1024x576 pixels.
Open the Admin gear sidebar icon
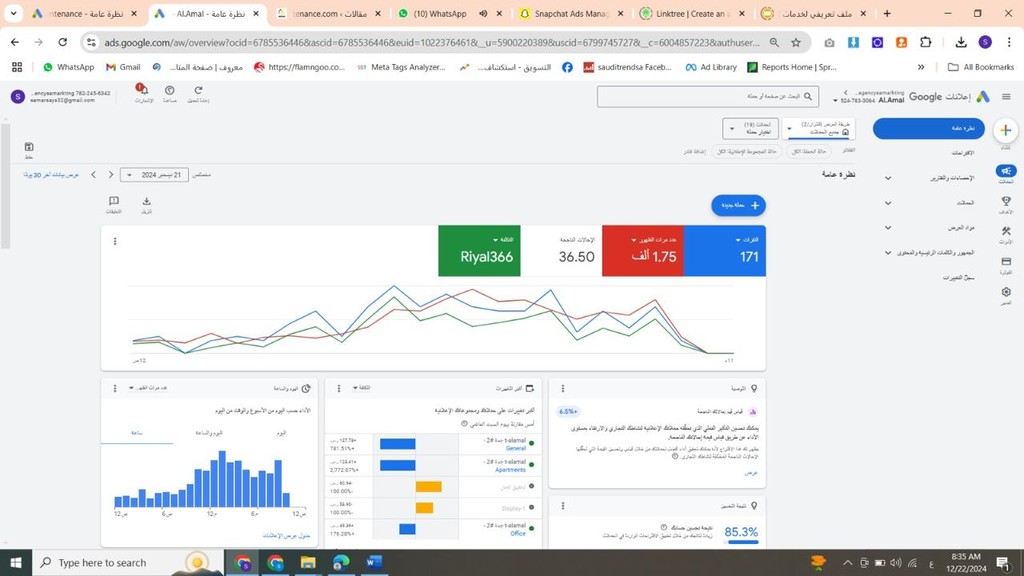click(1006, 292)
